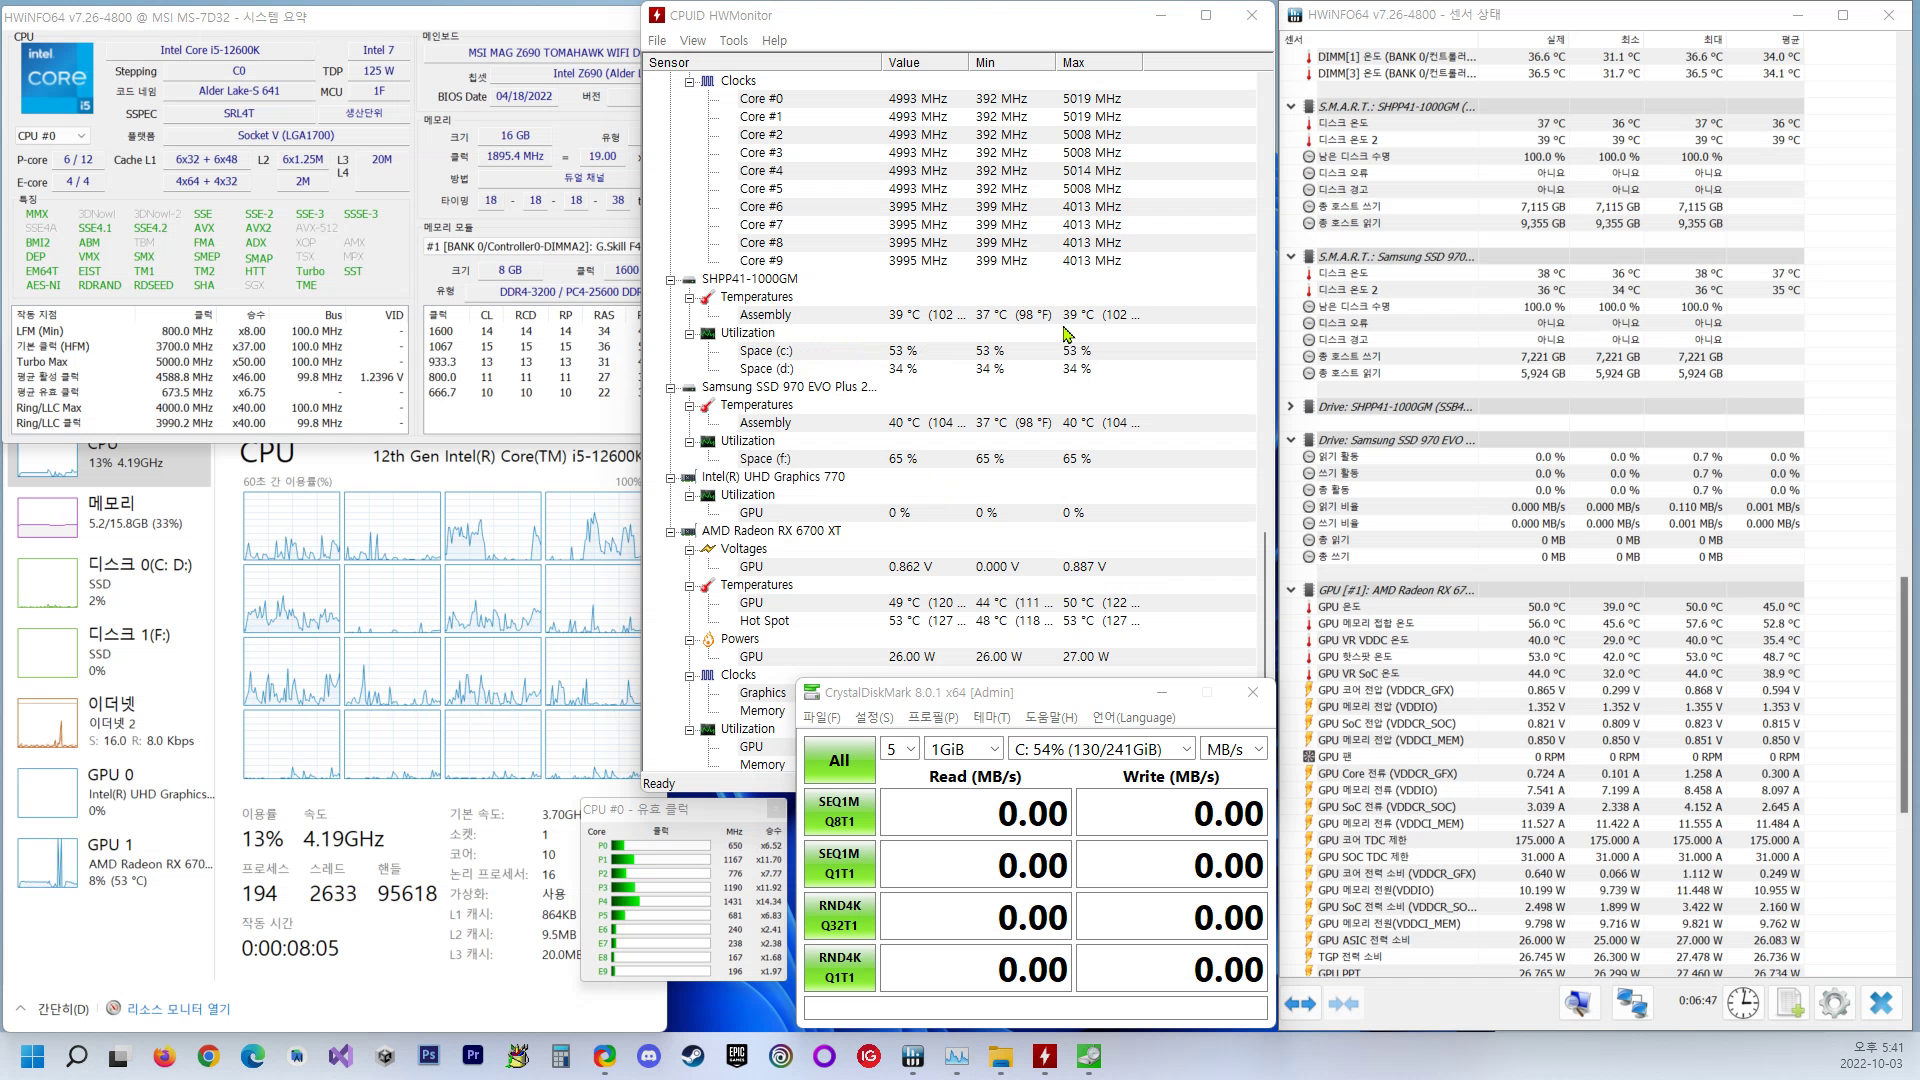Open the MB/s unit dropdown
Image resolution: width=1920 pixels, height=1080 pixels.
click(1234, 749)
